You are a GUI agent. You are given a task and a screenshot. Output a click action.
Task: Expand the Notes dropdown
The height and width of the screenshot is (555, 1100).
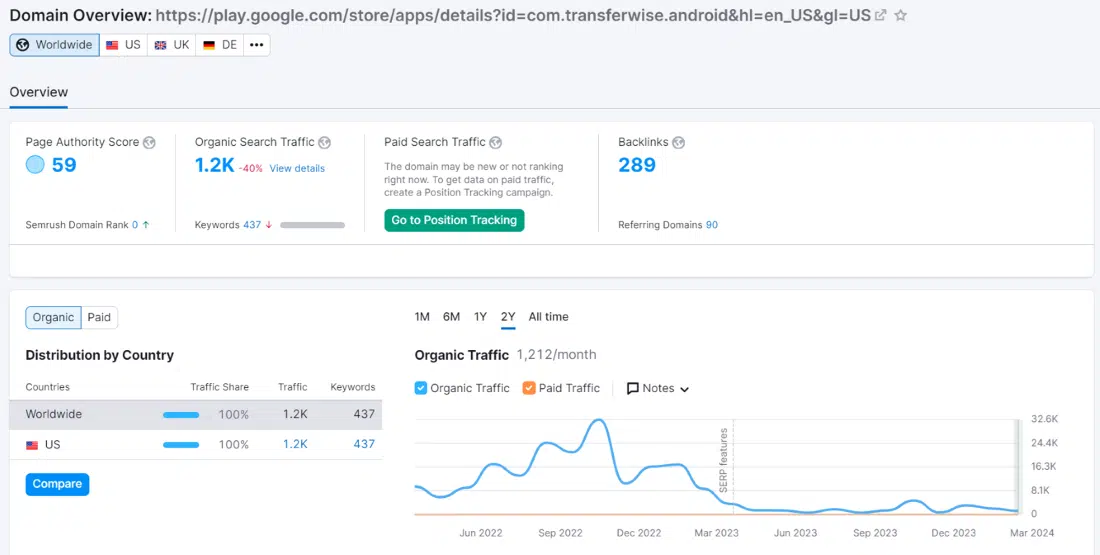point(658,389)
